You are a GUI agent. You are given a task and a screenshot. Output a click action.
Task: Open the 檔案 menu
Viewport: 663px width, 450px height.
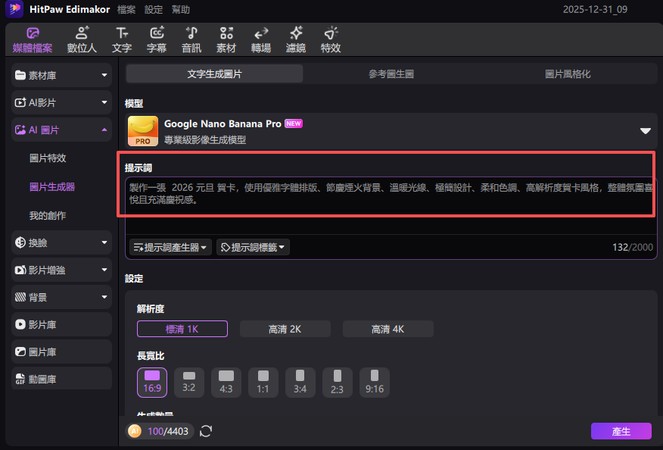pyautogui.click(x=126, y=9)
